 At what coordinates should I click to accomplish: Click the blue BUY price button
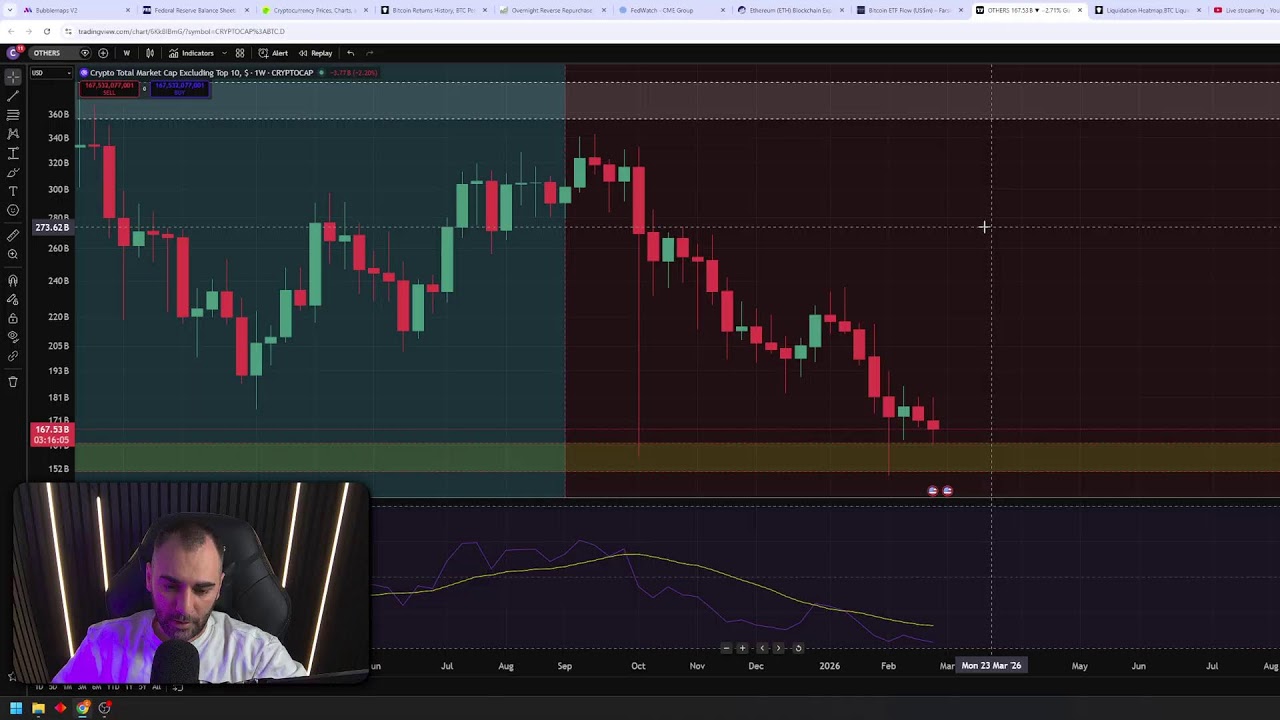pos(179,88)
